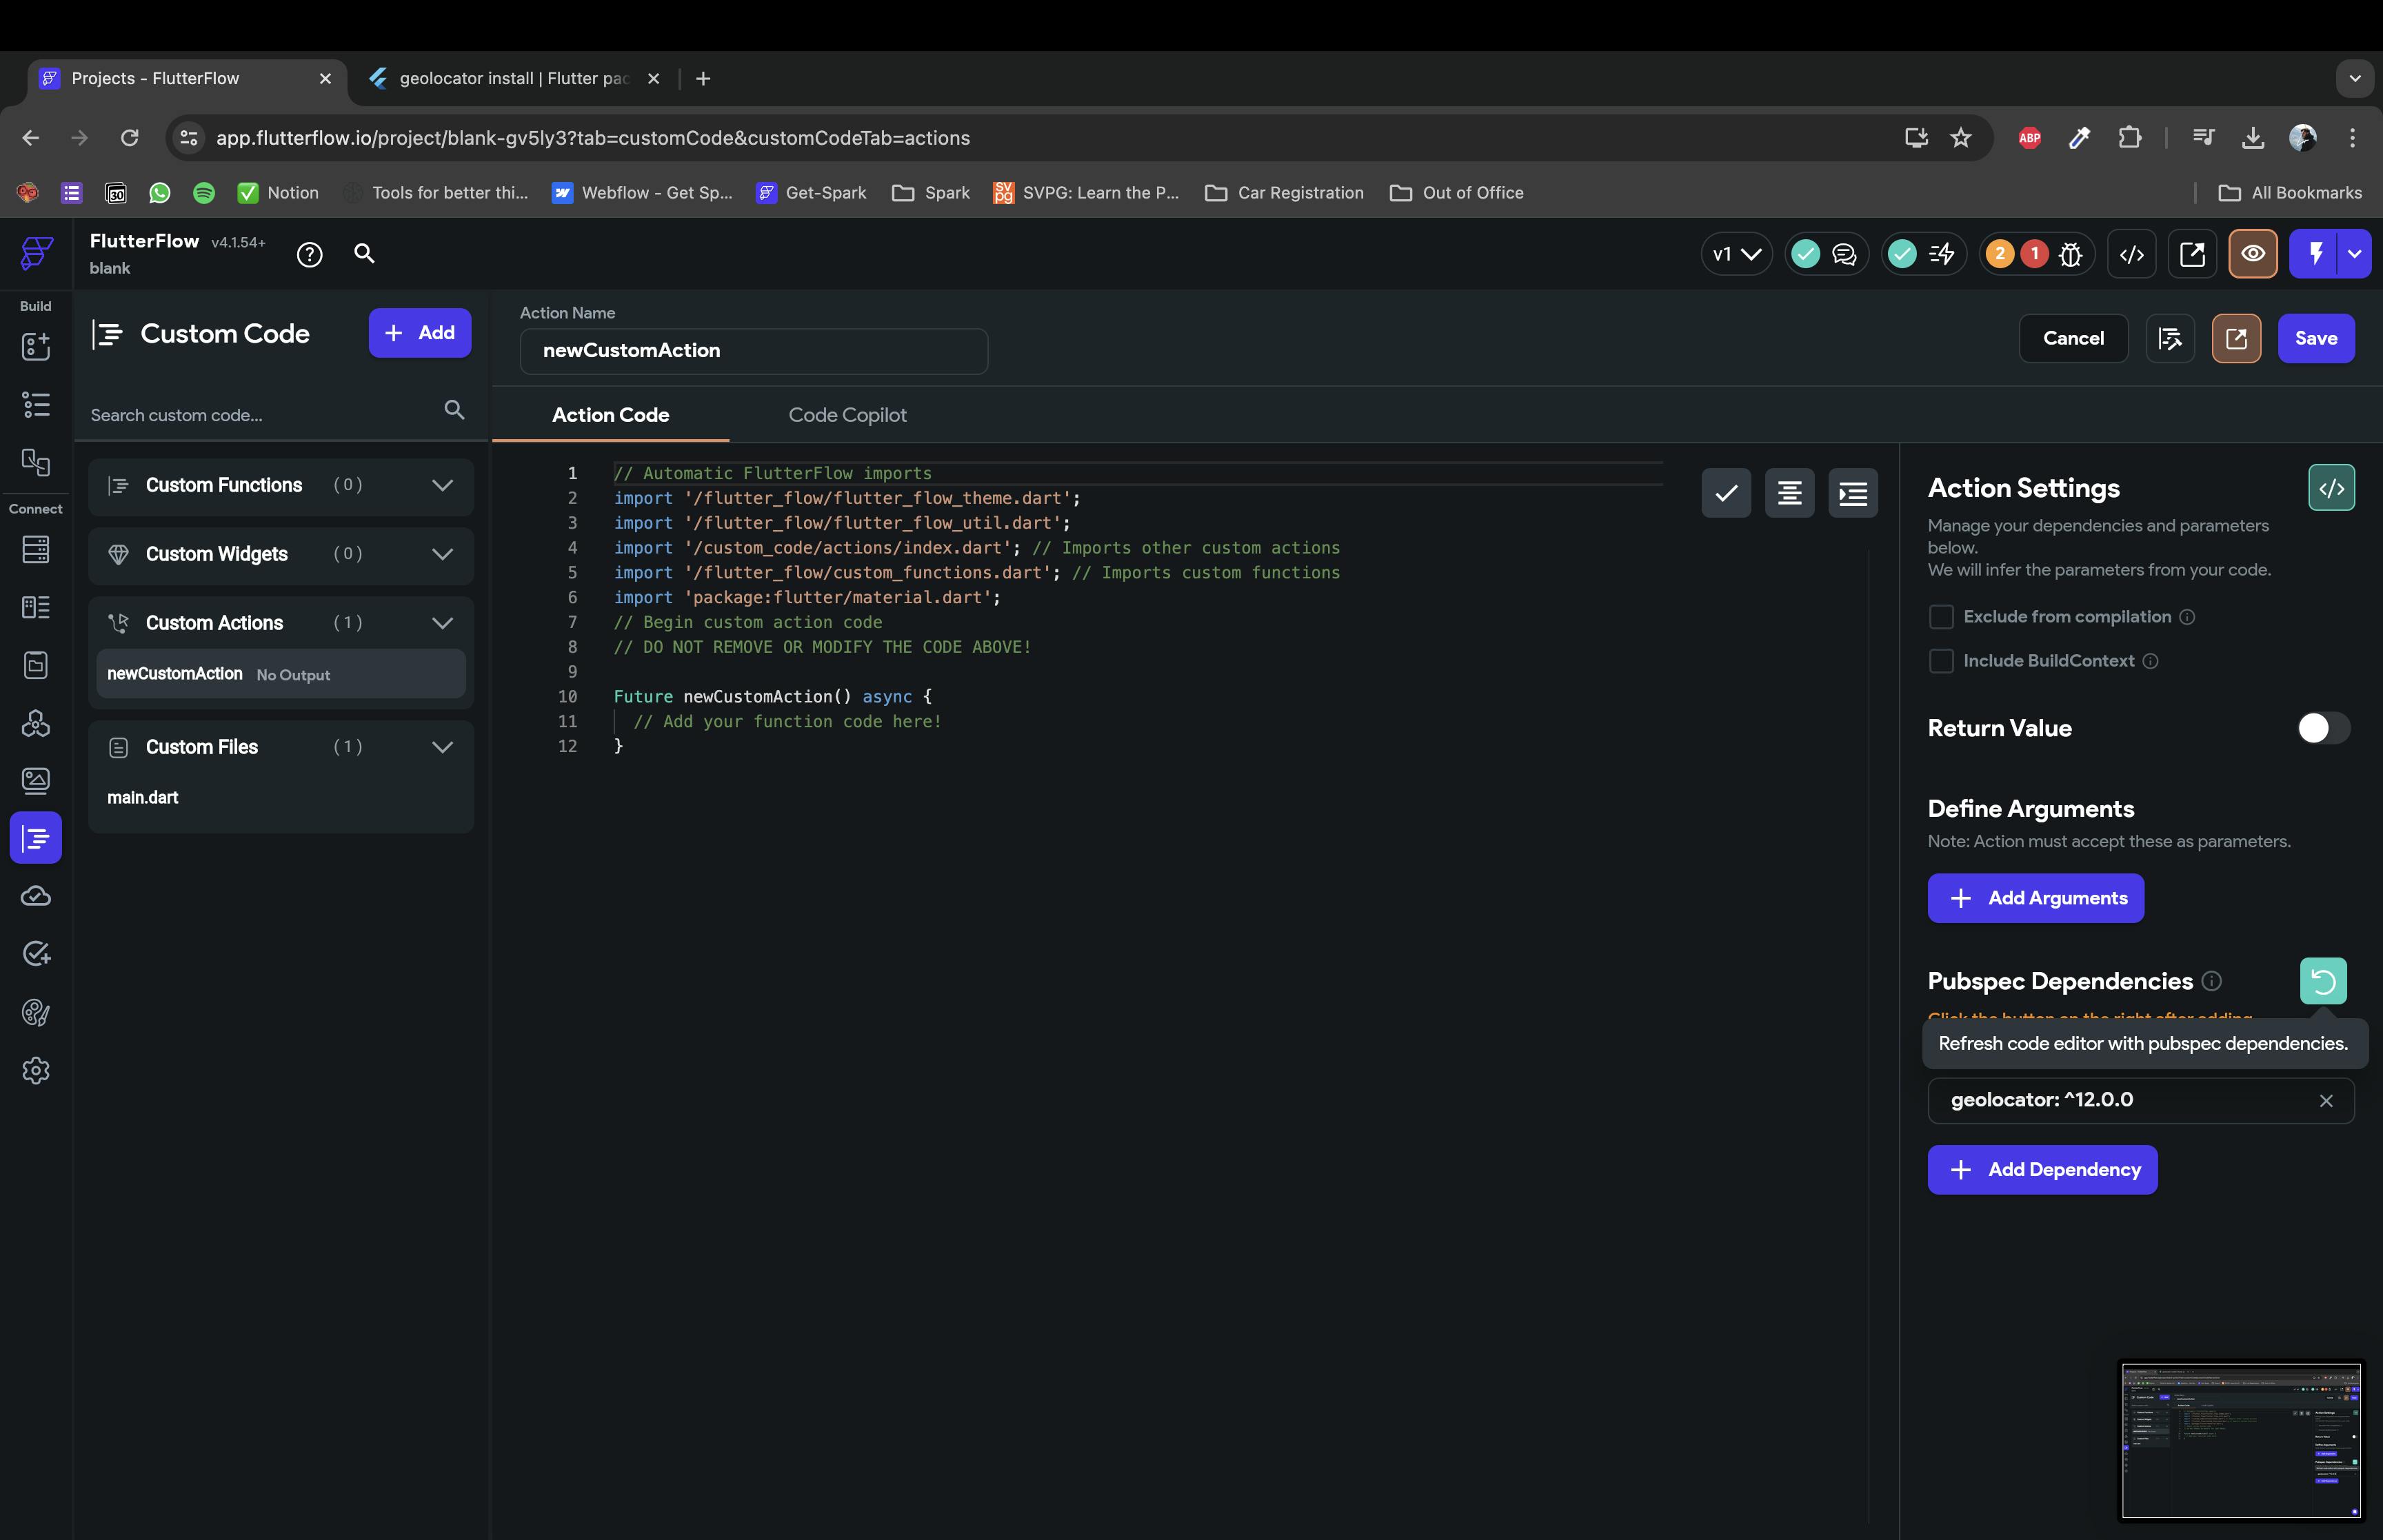Enable the Exclude from compilation checkbox
This screenshot has height=1540, width=2383.
1940,617
